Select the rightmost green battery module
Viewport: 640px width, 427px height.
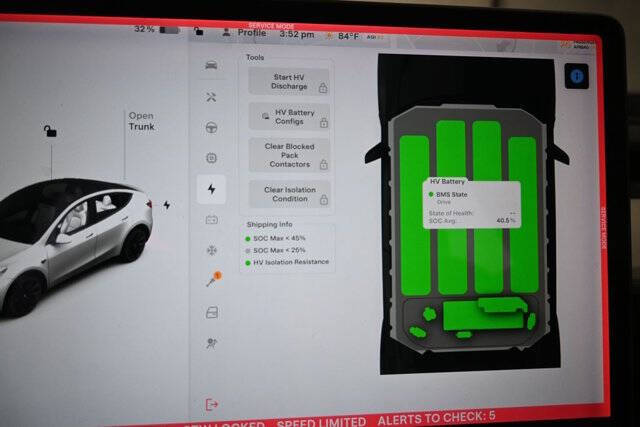coord(523,215)
